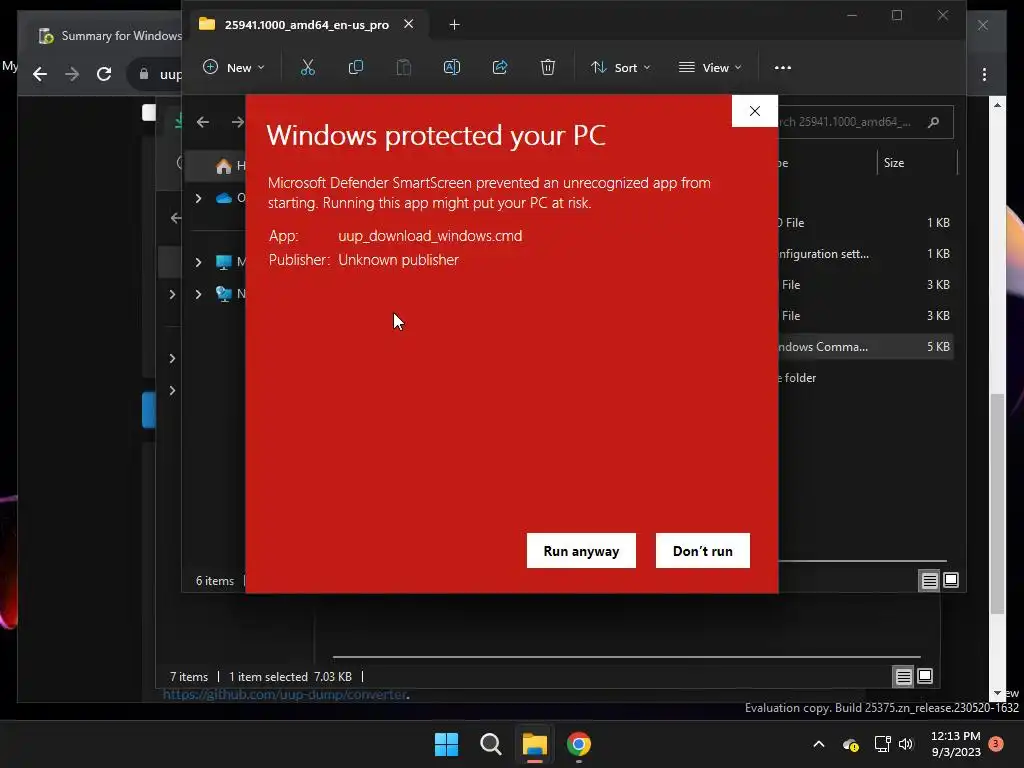
Task: Open the Sort dropdown
Action: point(620,67)
